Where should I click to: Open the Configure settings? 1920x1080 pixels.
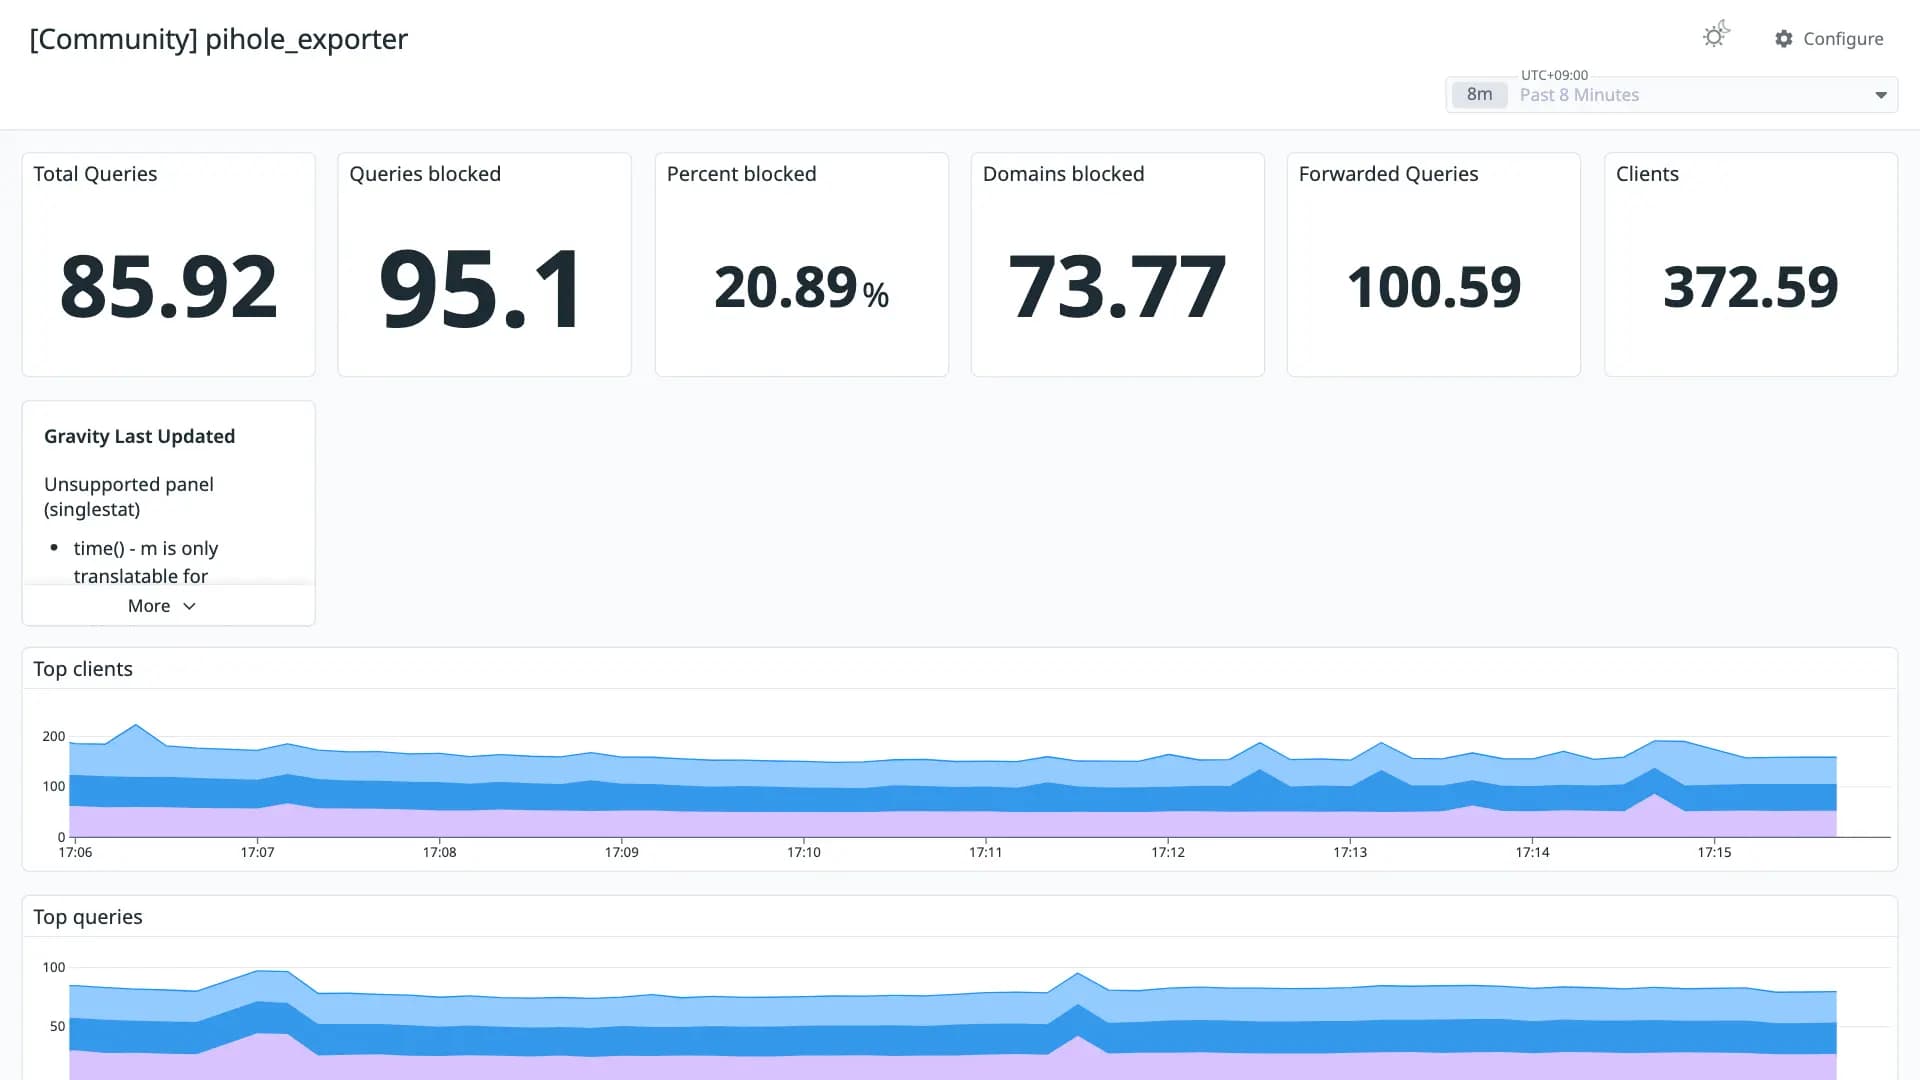(x=1829, y=39)
